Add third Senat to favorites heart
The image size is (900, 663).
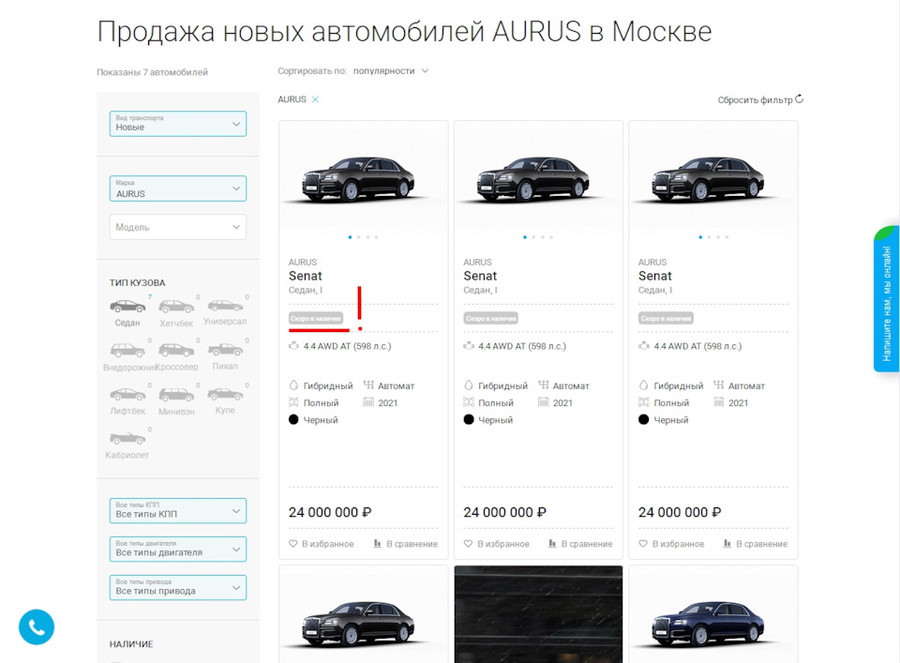pyautogui.click(x=643, y=544)
